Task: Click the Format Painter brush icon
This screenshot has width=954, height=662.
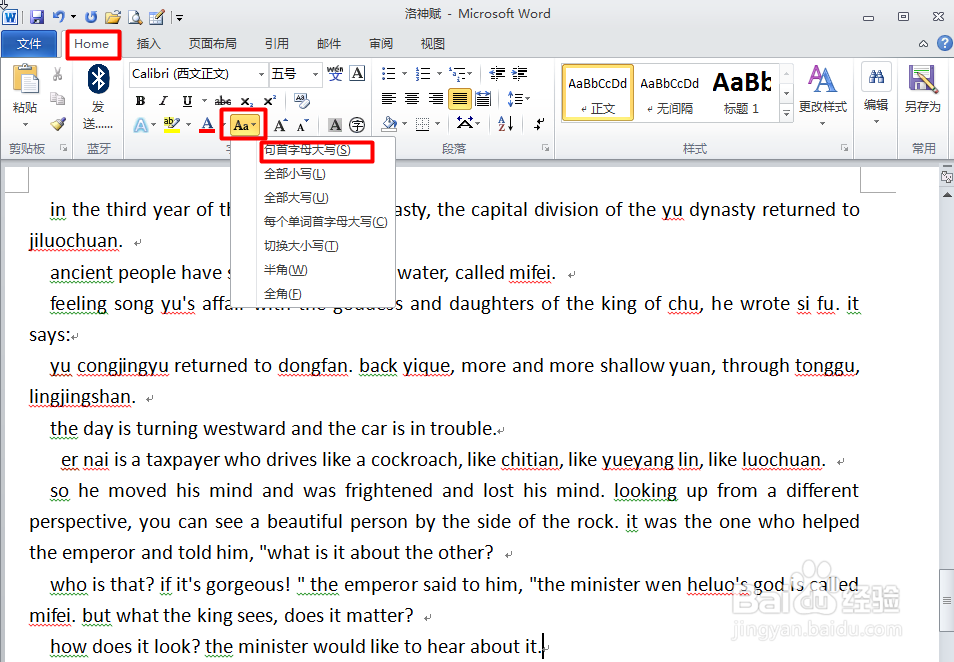Action: click(x=58, y=124)
